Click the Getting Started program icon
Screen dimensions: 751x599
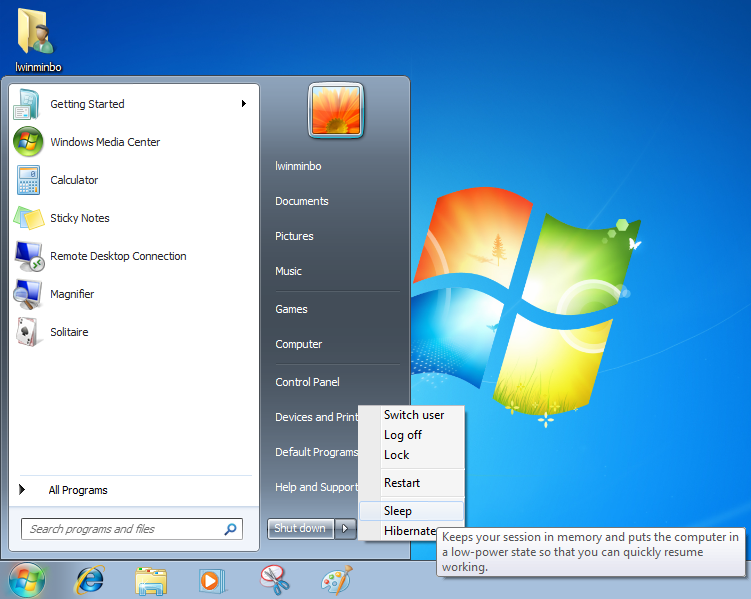(27, 104)
